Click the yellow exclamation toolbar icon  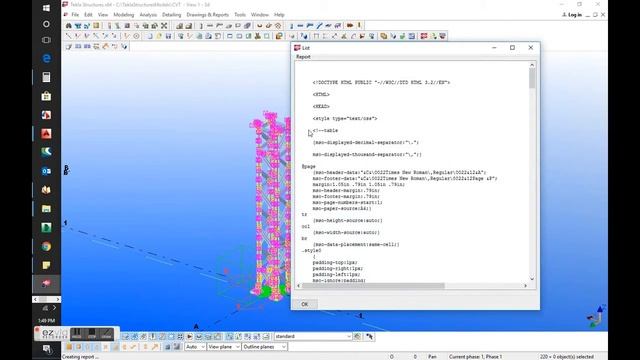click(359, 26)
